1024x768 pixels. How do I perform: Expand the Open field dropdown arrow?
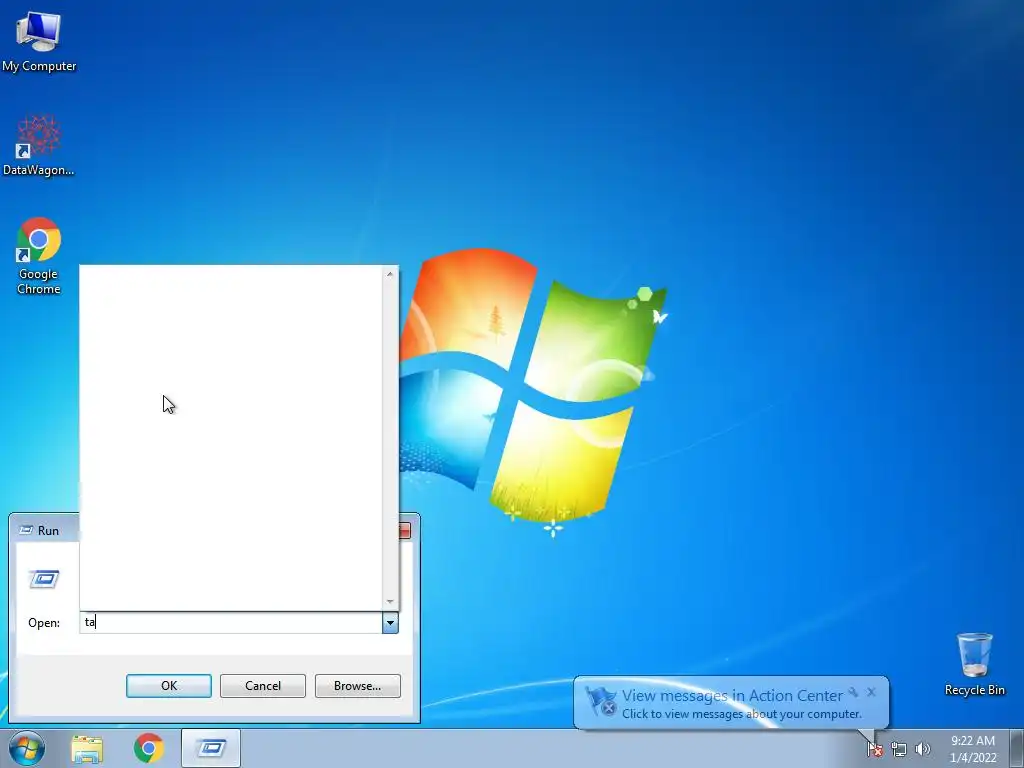[390, 623]
